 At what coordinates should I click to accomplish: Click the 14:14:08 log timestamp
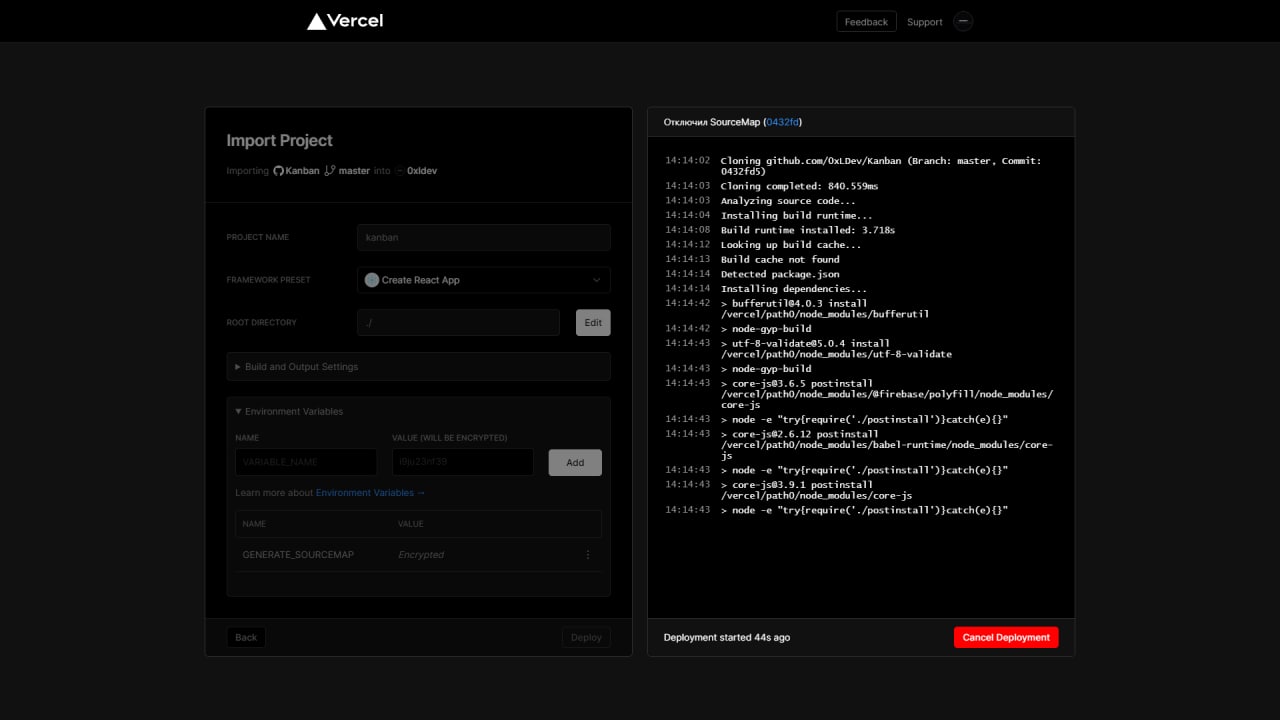[688, 230]
